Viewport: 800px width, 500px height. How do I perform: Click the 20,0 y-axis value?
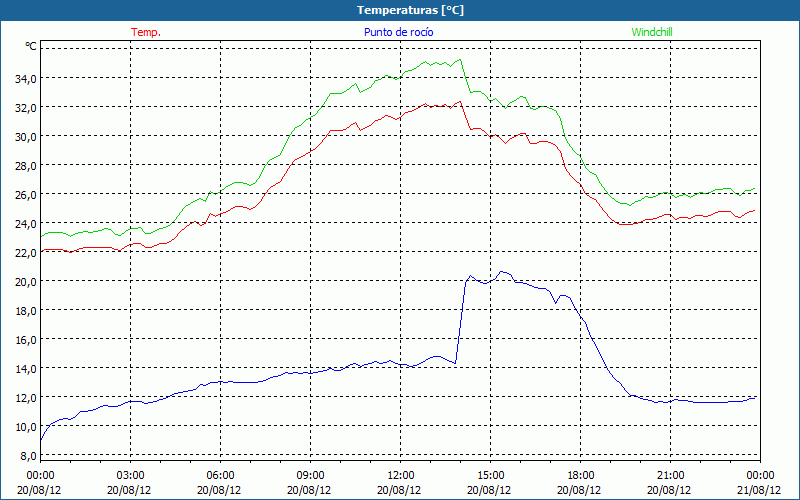click(x=25, y=281)
